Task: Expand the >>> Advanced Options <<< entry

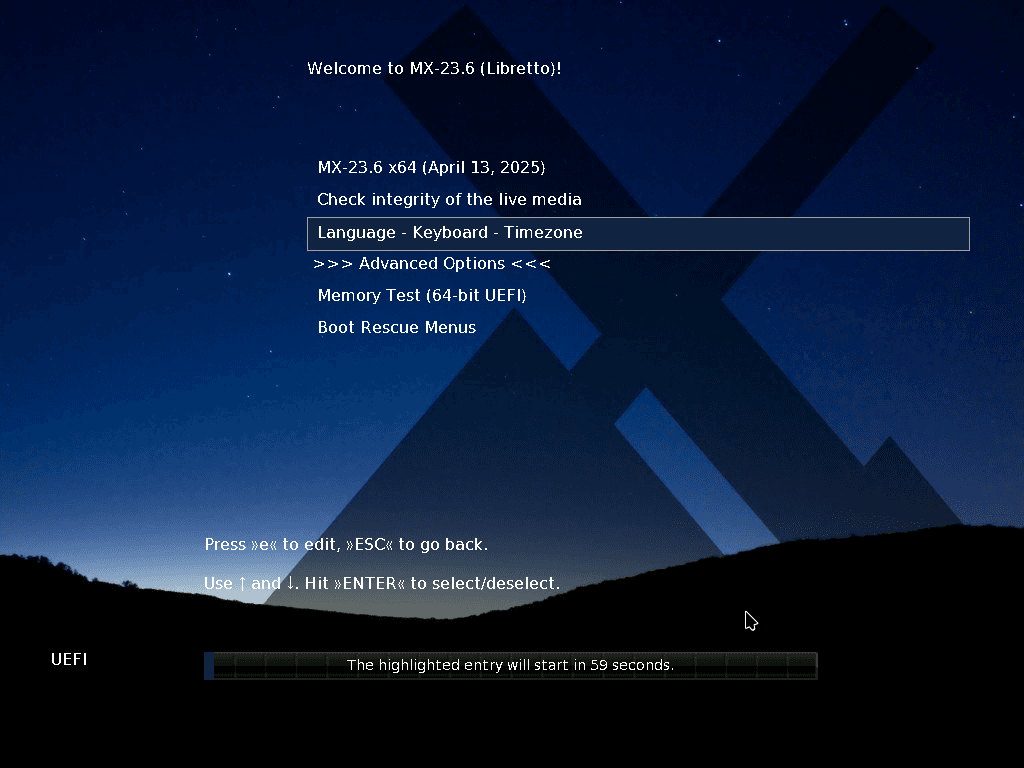Action: [432, 264]
